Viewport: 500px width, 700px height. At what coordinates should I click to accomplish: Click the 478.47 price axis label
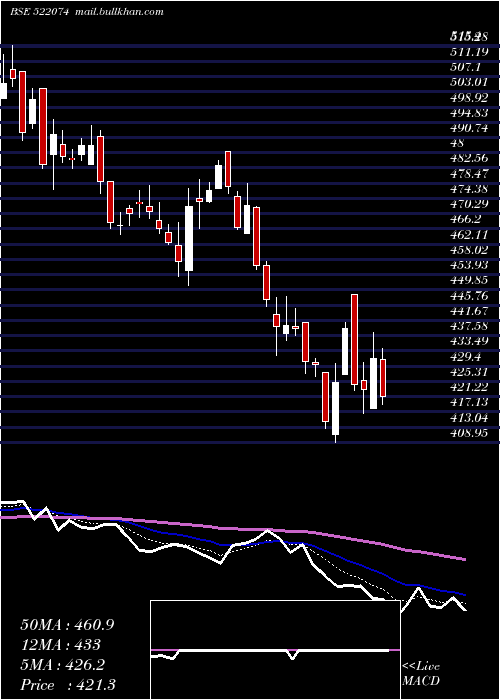468,173
